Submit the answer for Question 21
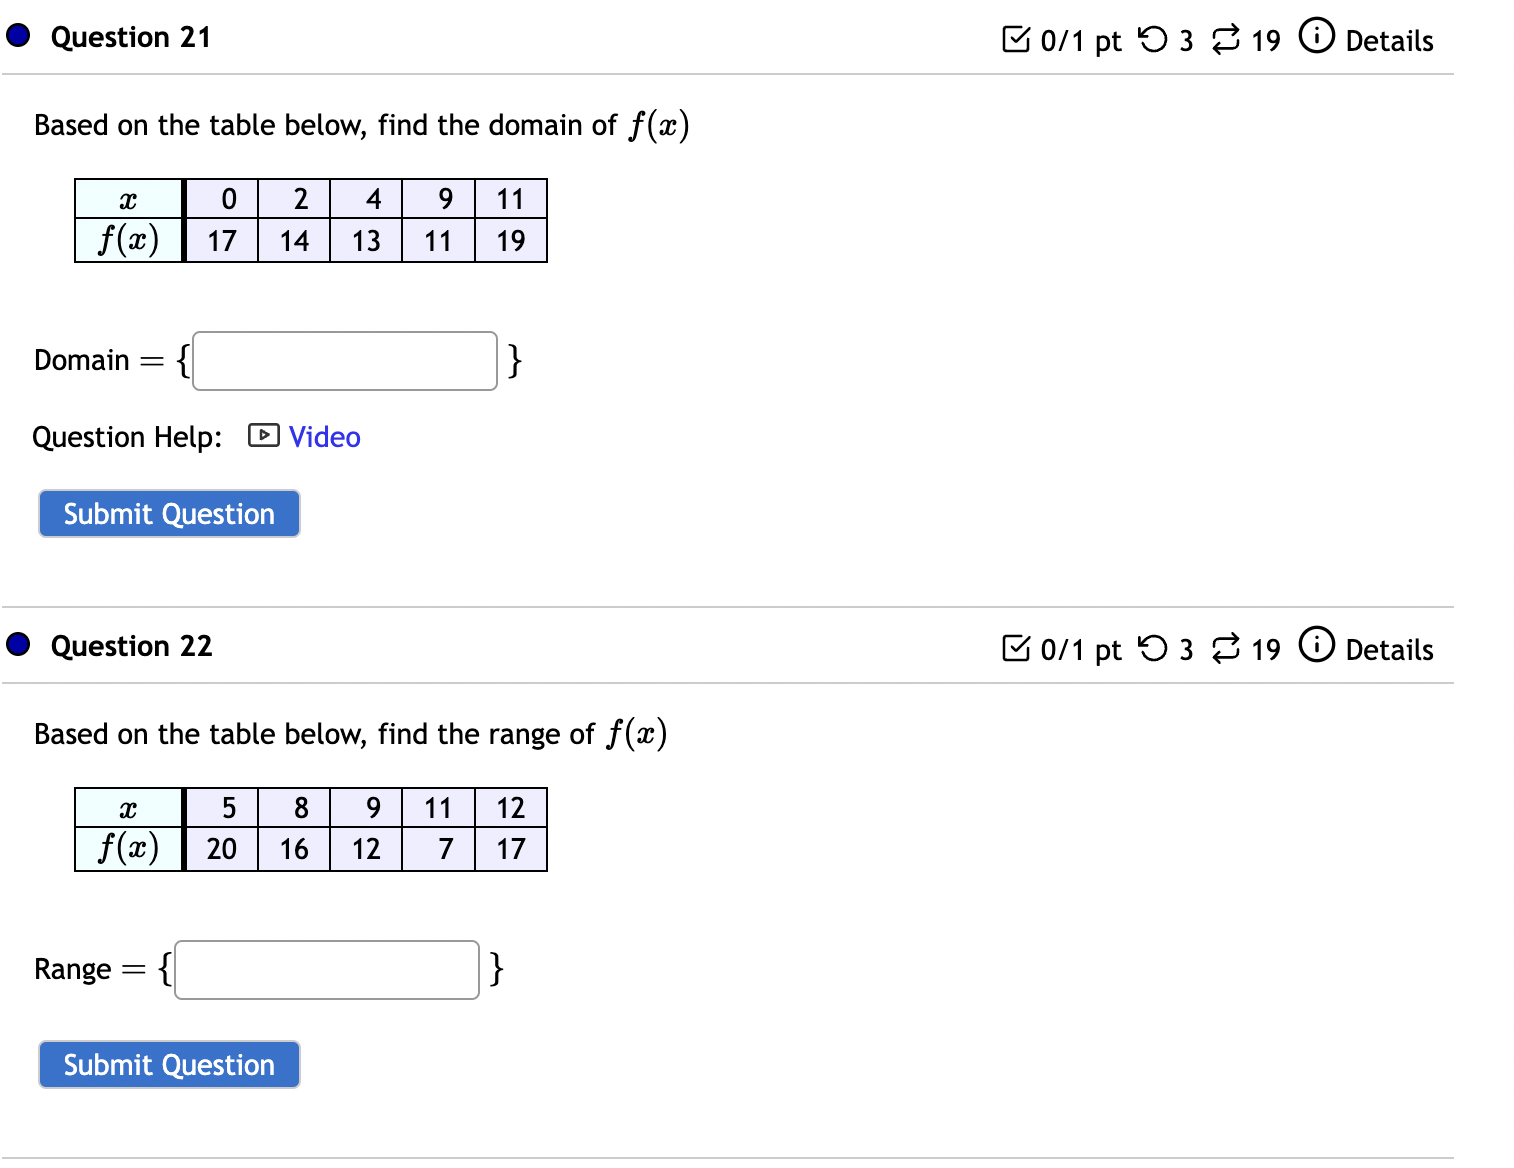Image resolution: width=1514 pixels, height=1168 pixels. (x=168, y=513)
